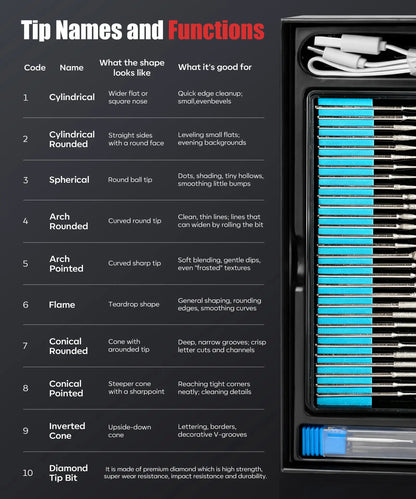Click 'What it's good for' header

pos(215,67)
